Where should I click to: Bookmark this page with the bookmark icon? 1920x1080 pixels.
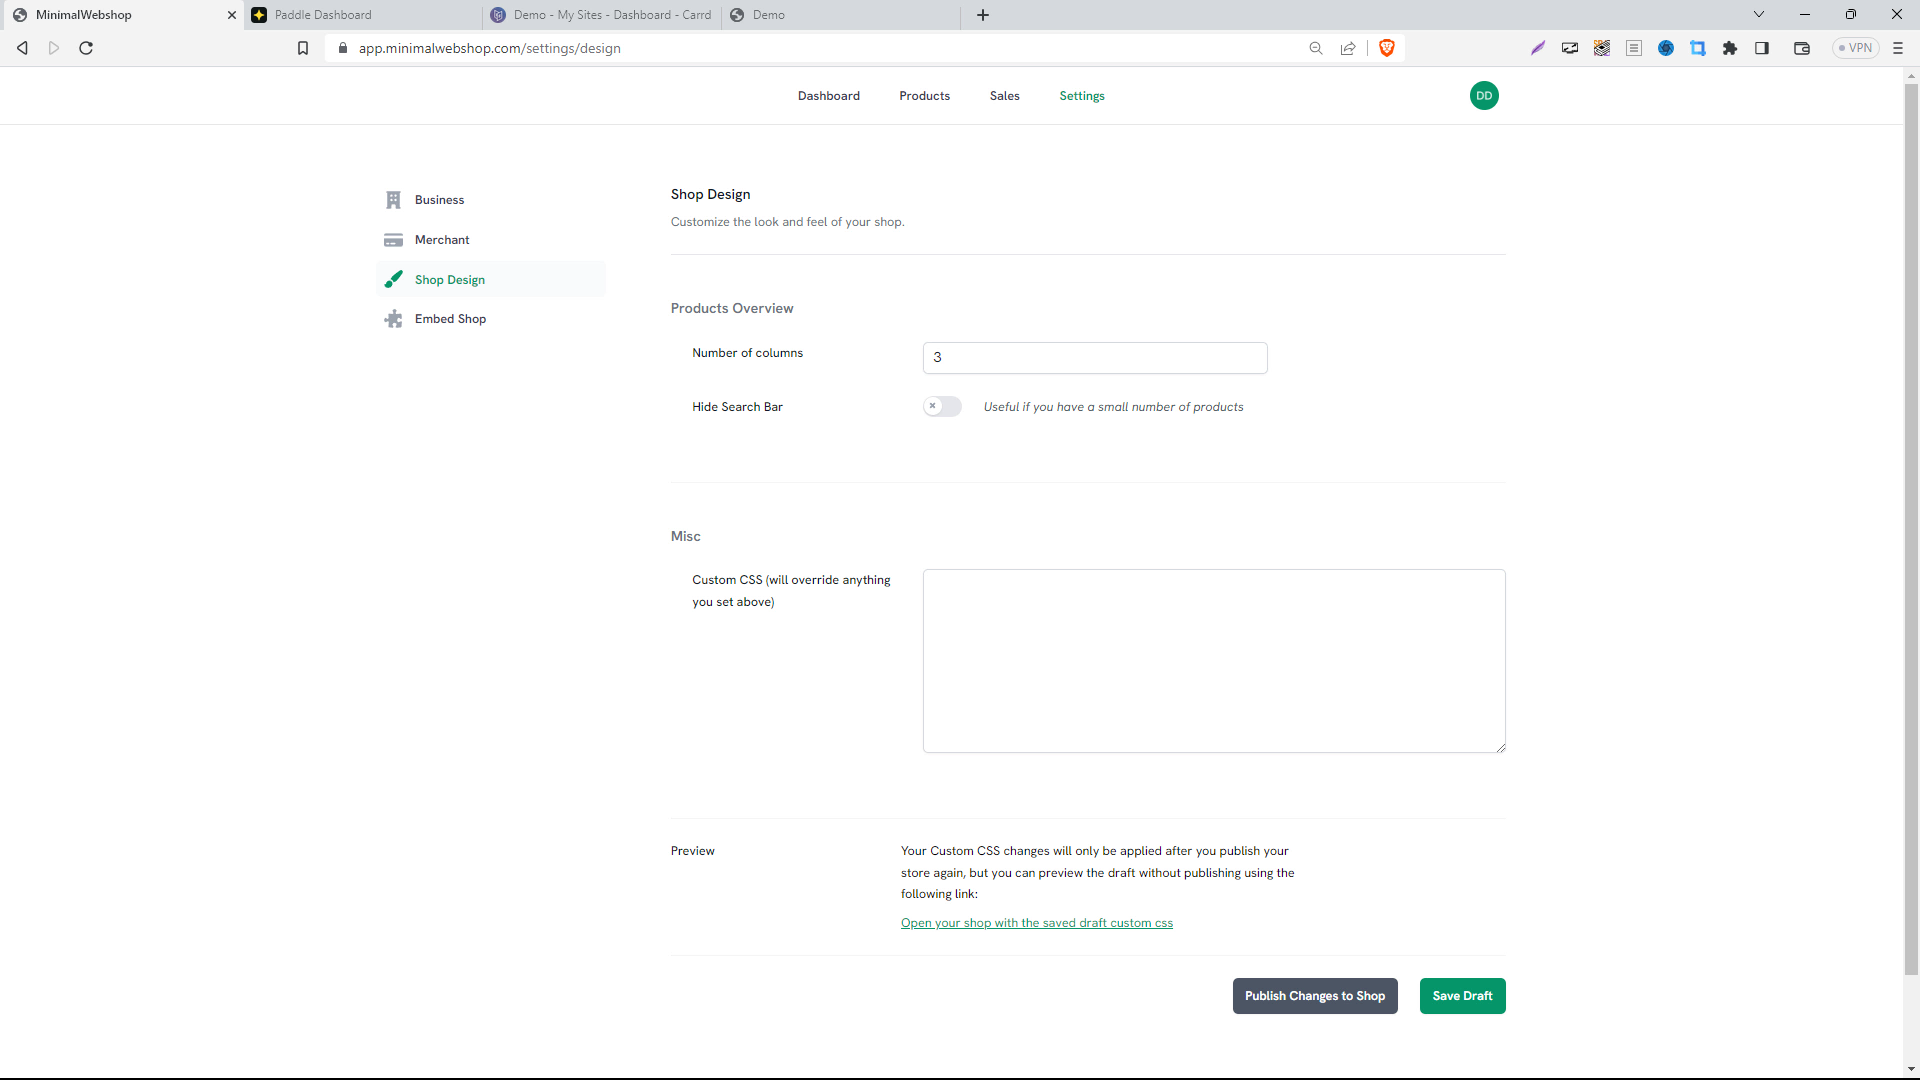(303, 48)
